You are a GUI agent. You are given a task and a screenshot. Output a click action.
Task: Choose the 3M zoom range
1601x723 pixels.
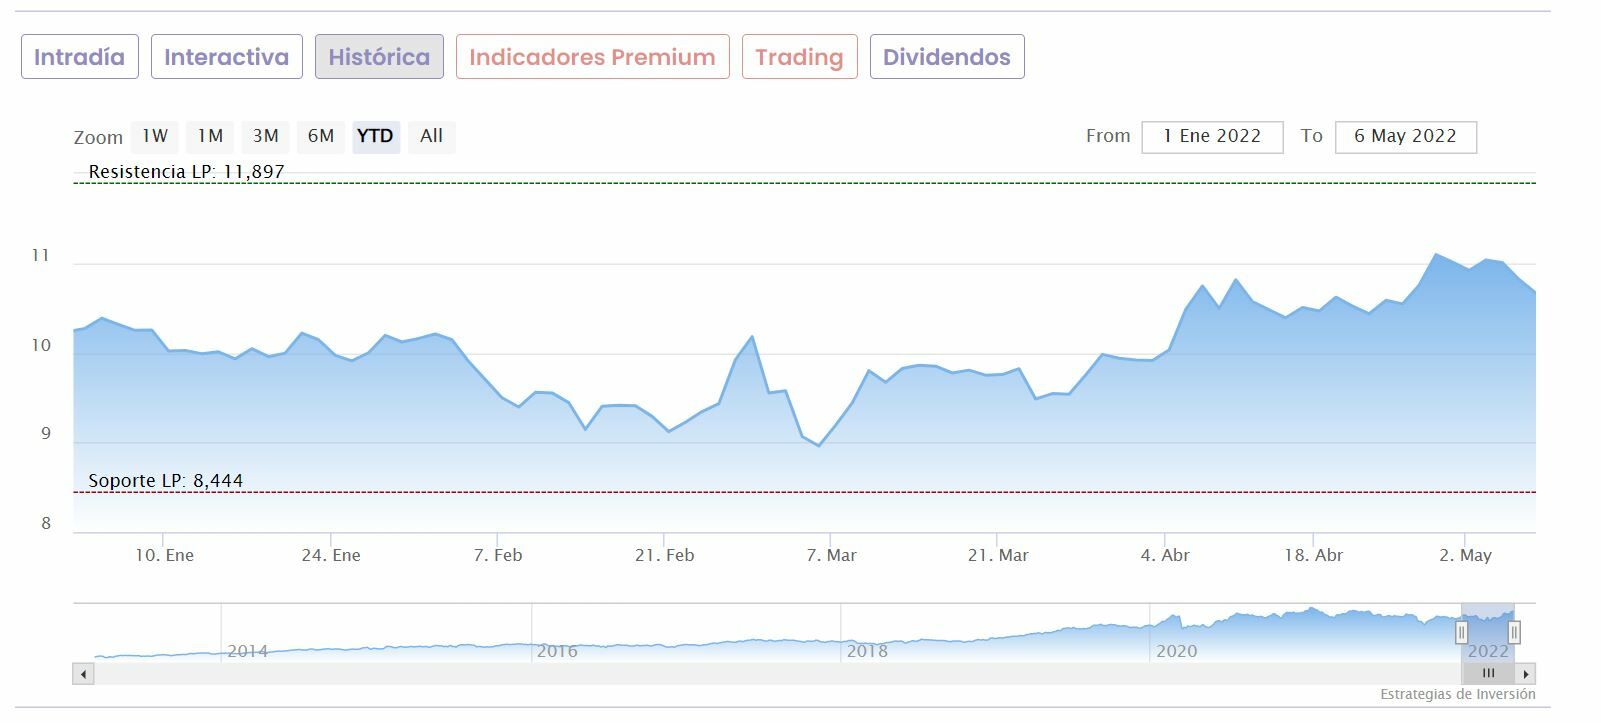(265, 136)
